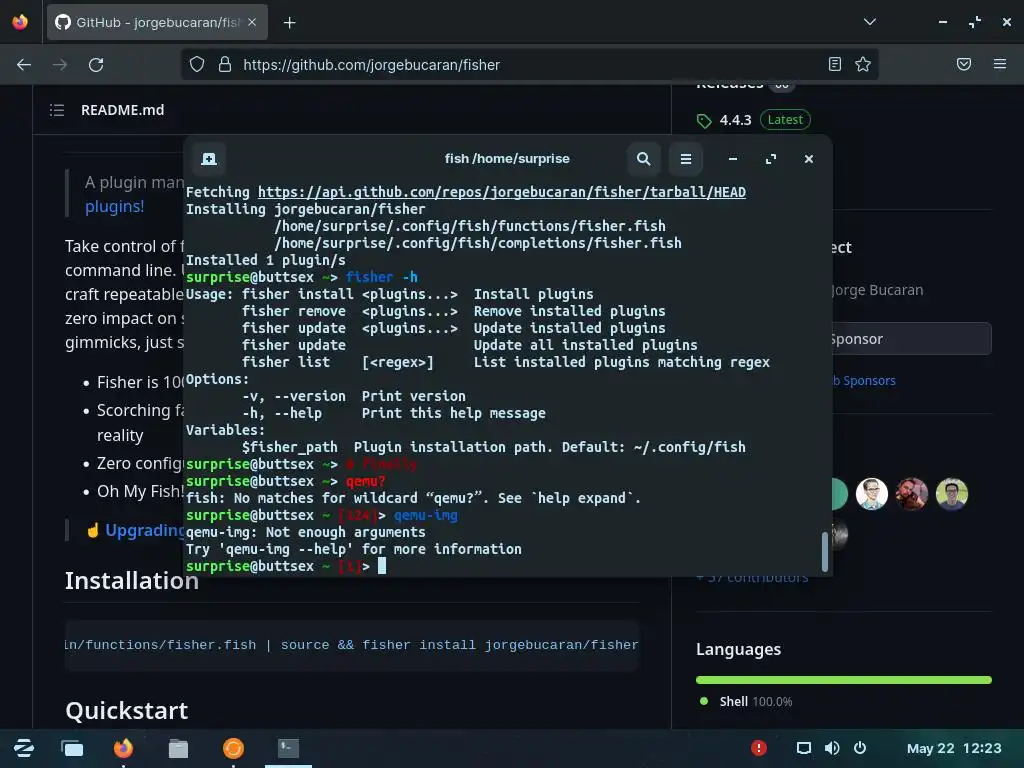Show the desktop workspaces taskbar icon

pyautogui.click(x=72, y=748)
